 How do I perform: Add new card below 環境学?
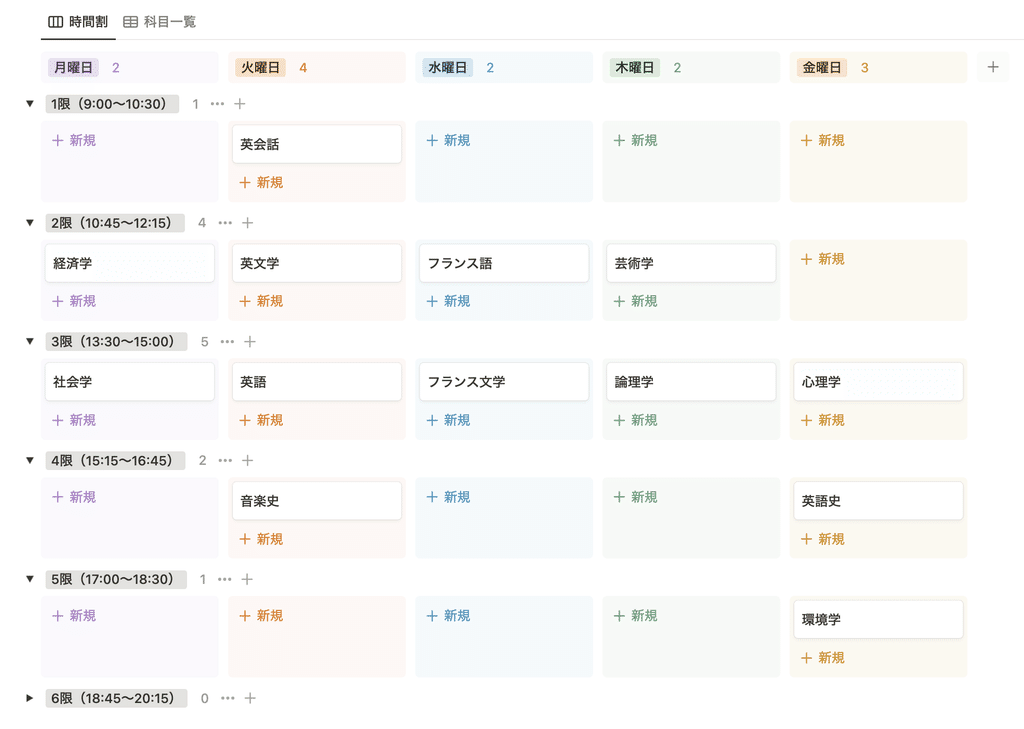(822, 658)
